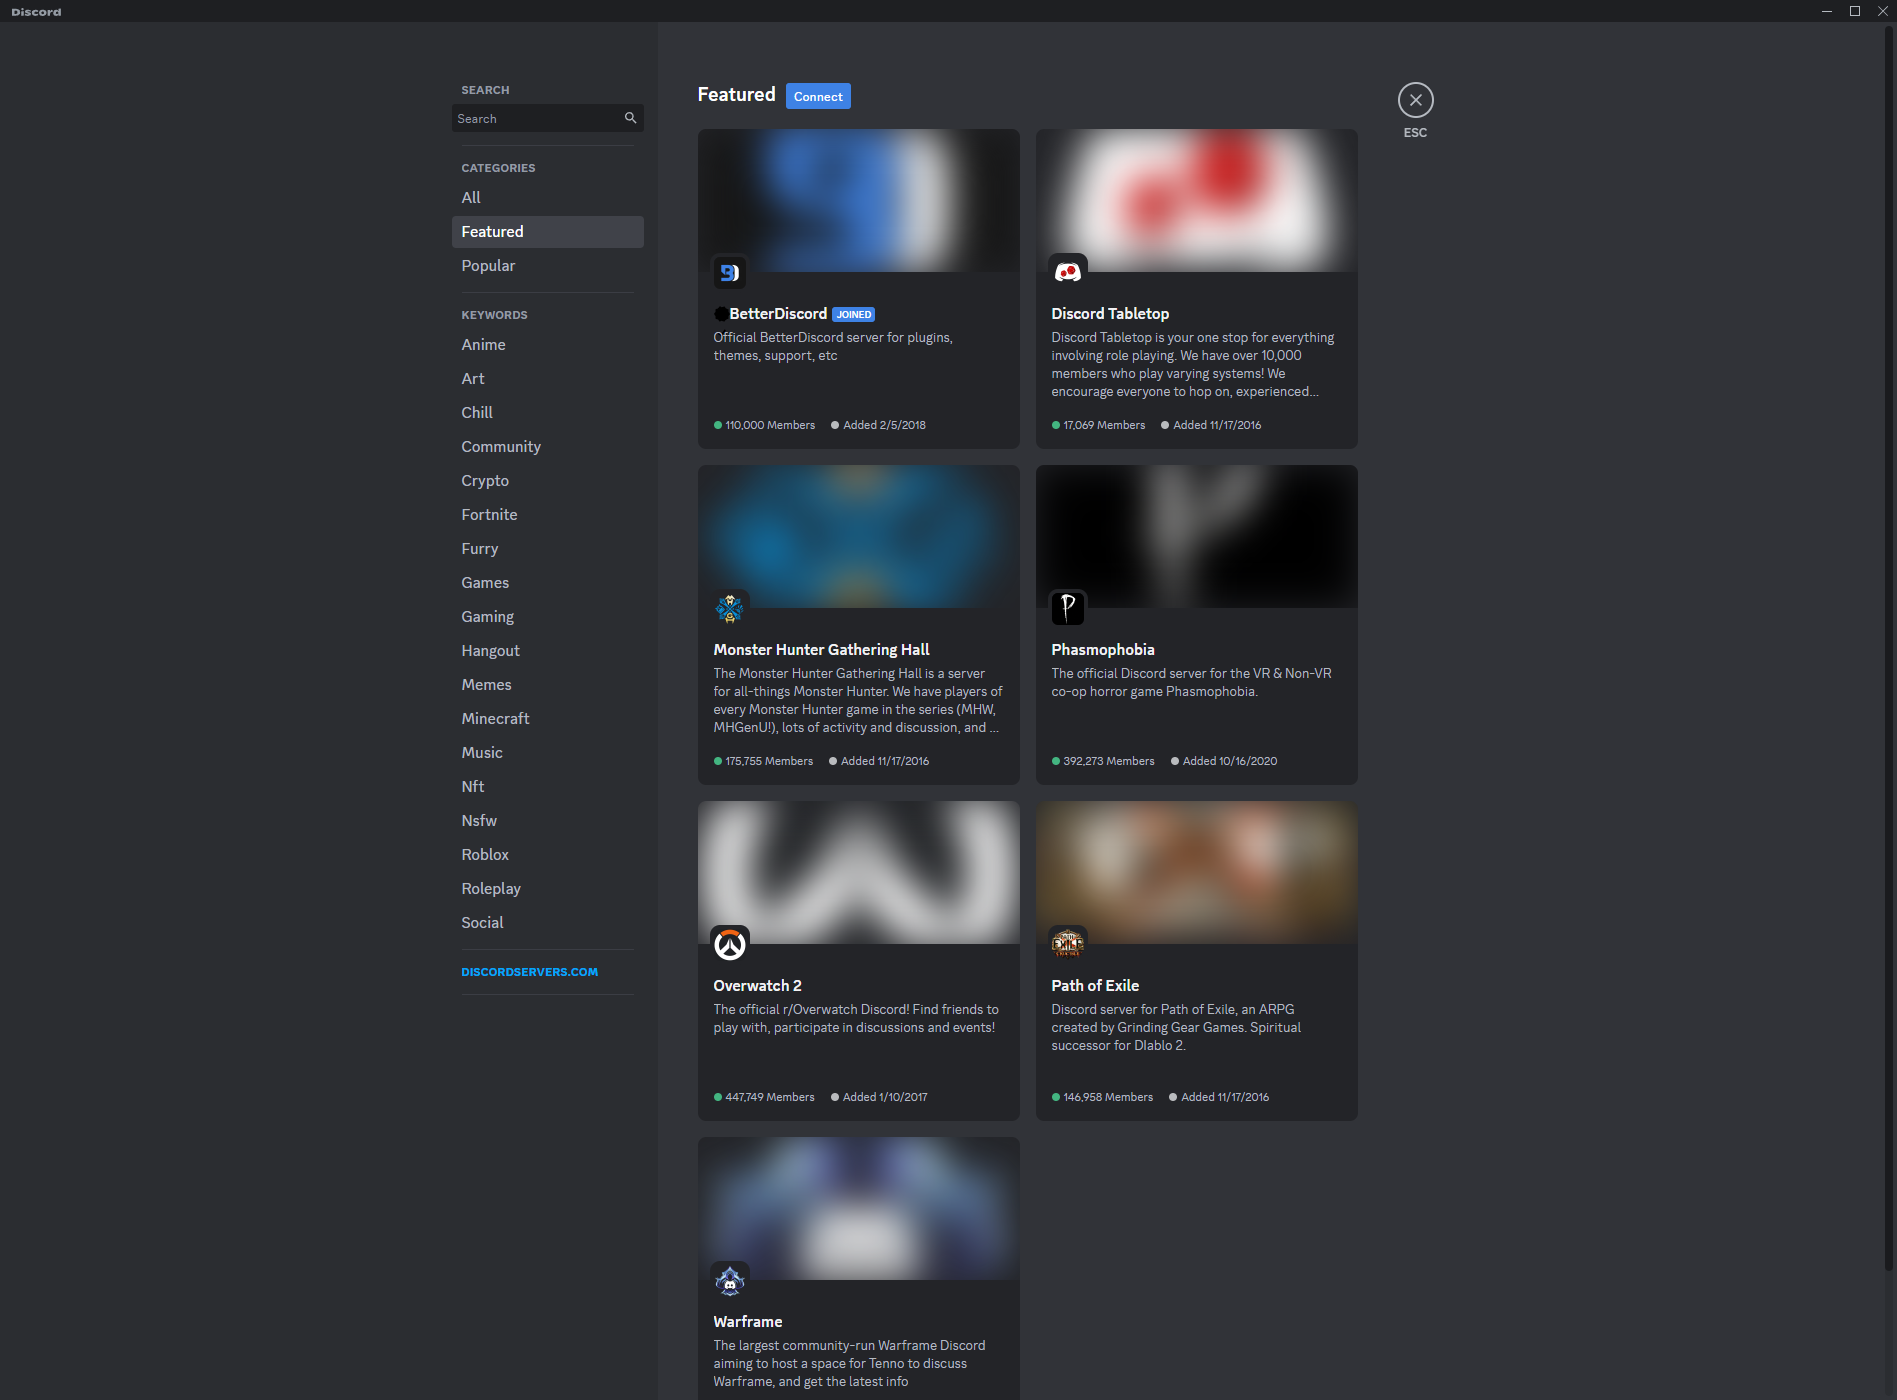Choose the Nft keyword
This screenshot has height=1400, width=1897.
click(x=547, y=787)
